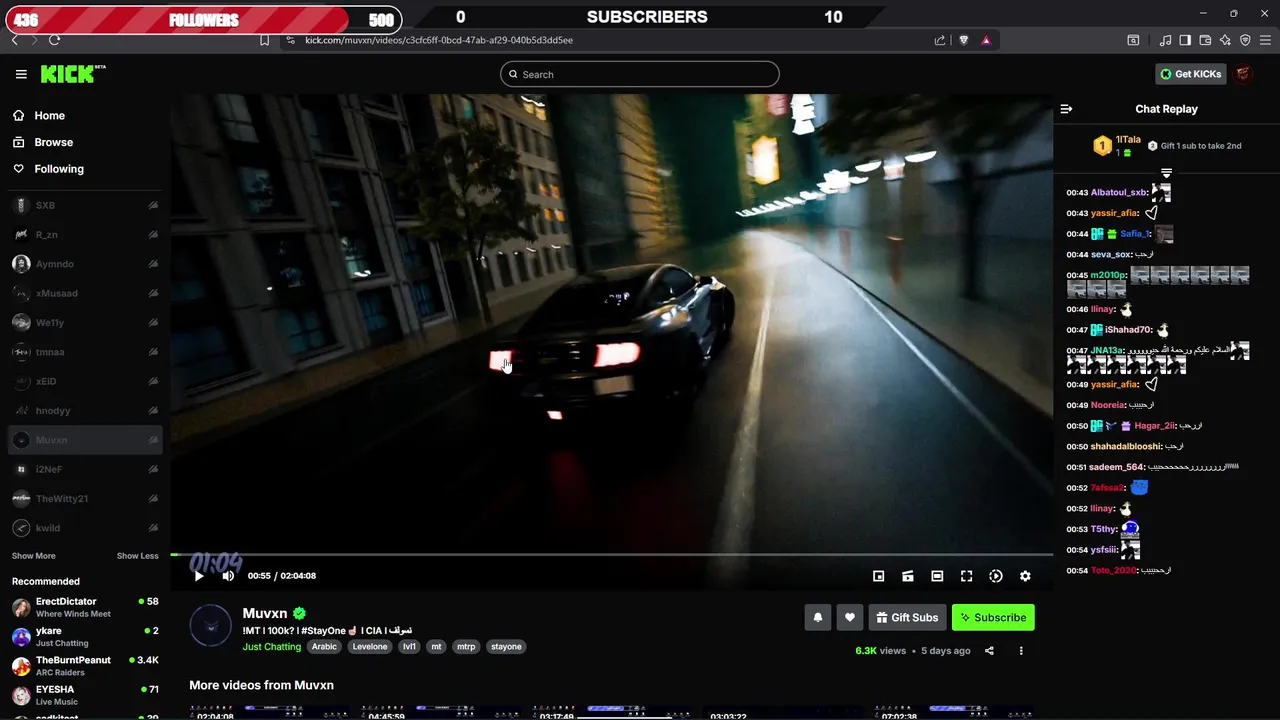Image resolution: width=1280 pixels, height=720 pixels.
Task: Select the Levelone tag
Action: pyautogui.click(x=370, y=647)
